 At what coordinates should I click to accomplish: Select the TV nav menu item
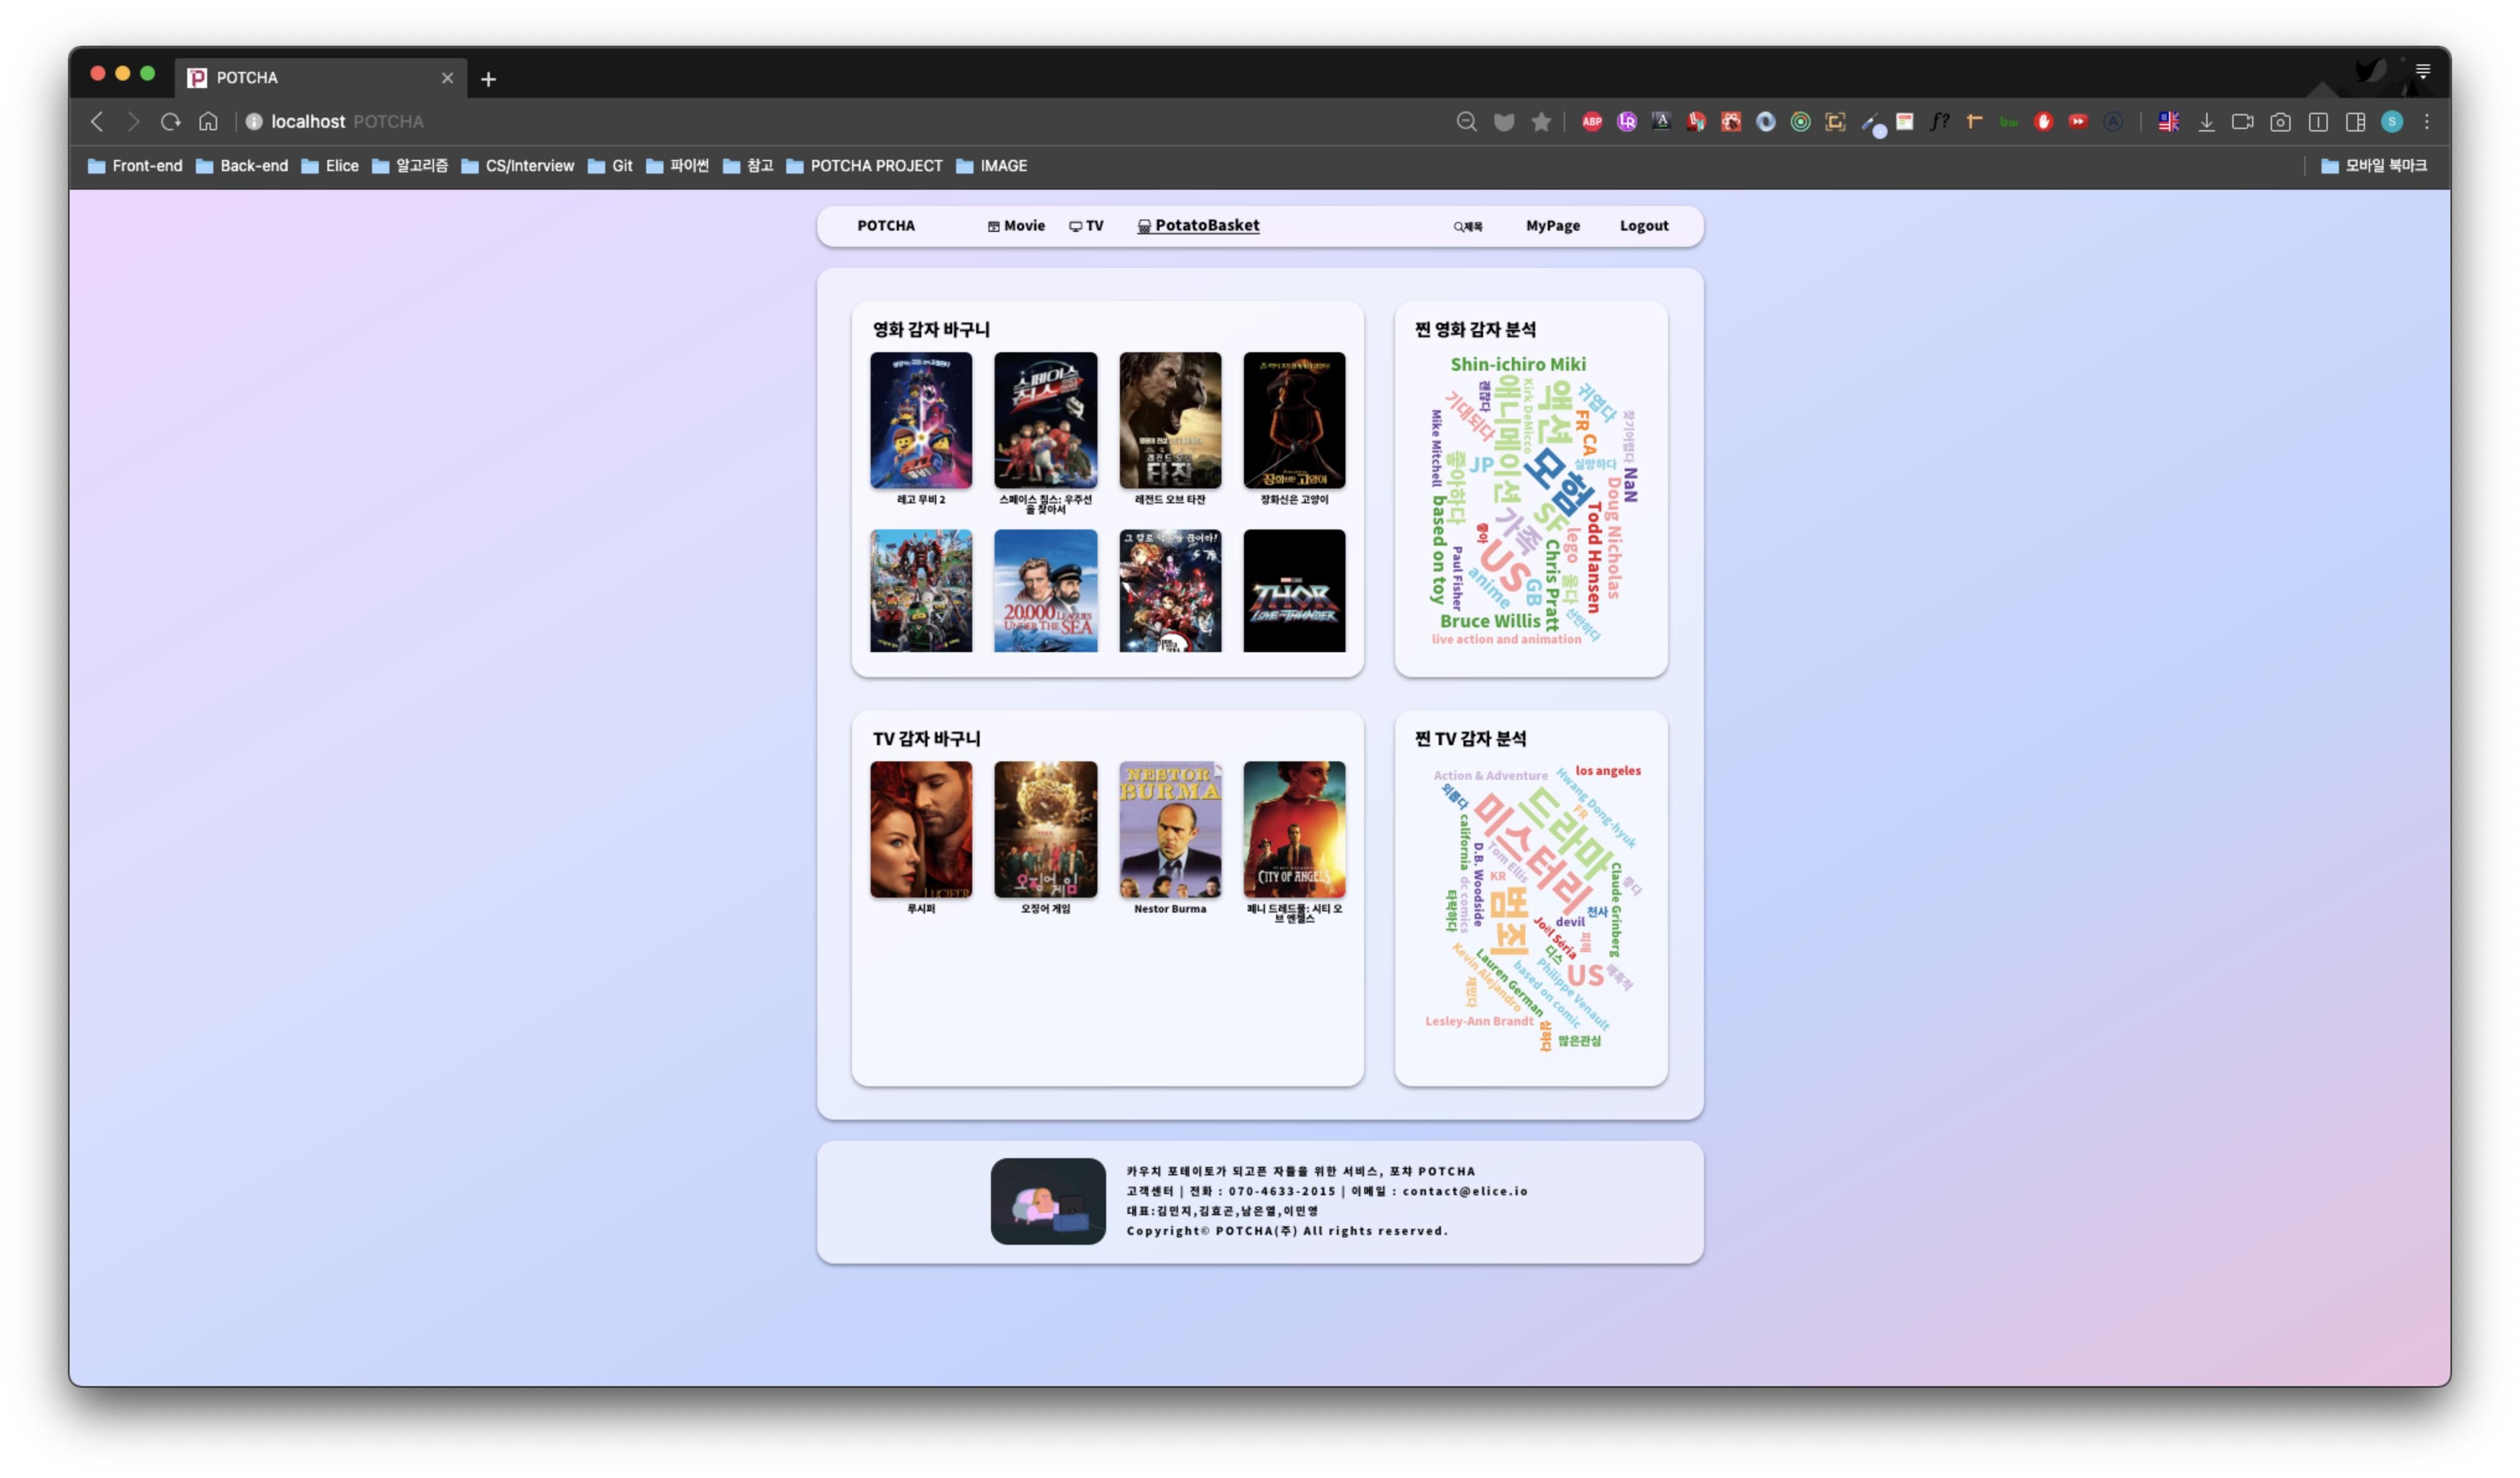(x=1086, y=226)
